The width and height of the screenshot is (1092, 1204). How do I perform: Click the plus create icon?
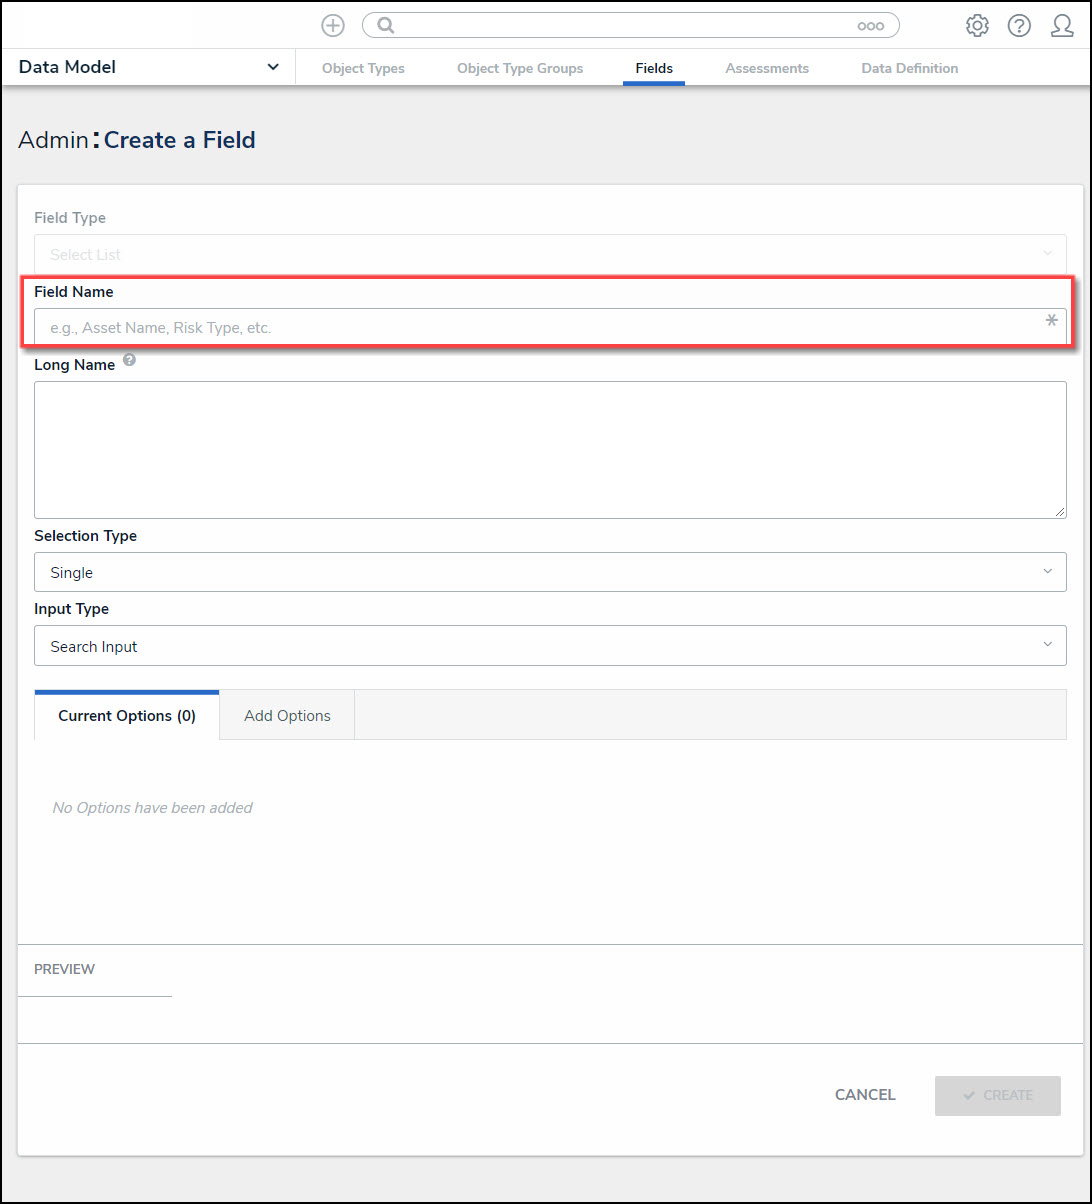pos(333,26)
